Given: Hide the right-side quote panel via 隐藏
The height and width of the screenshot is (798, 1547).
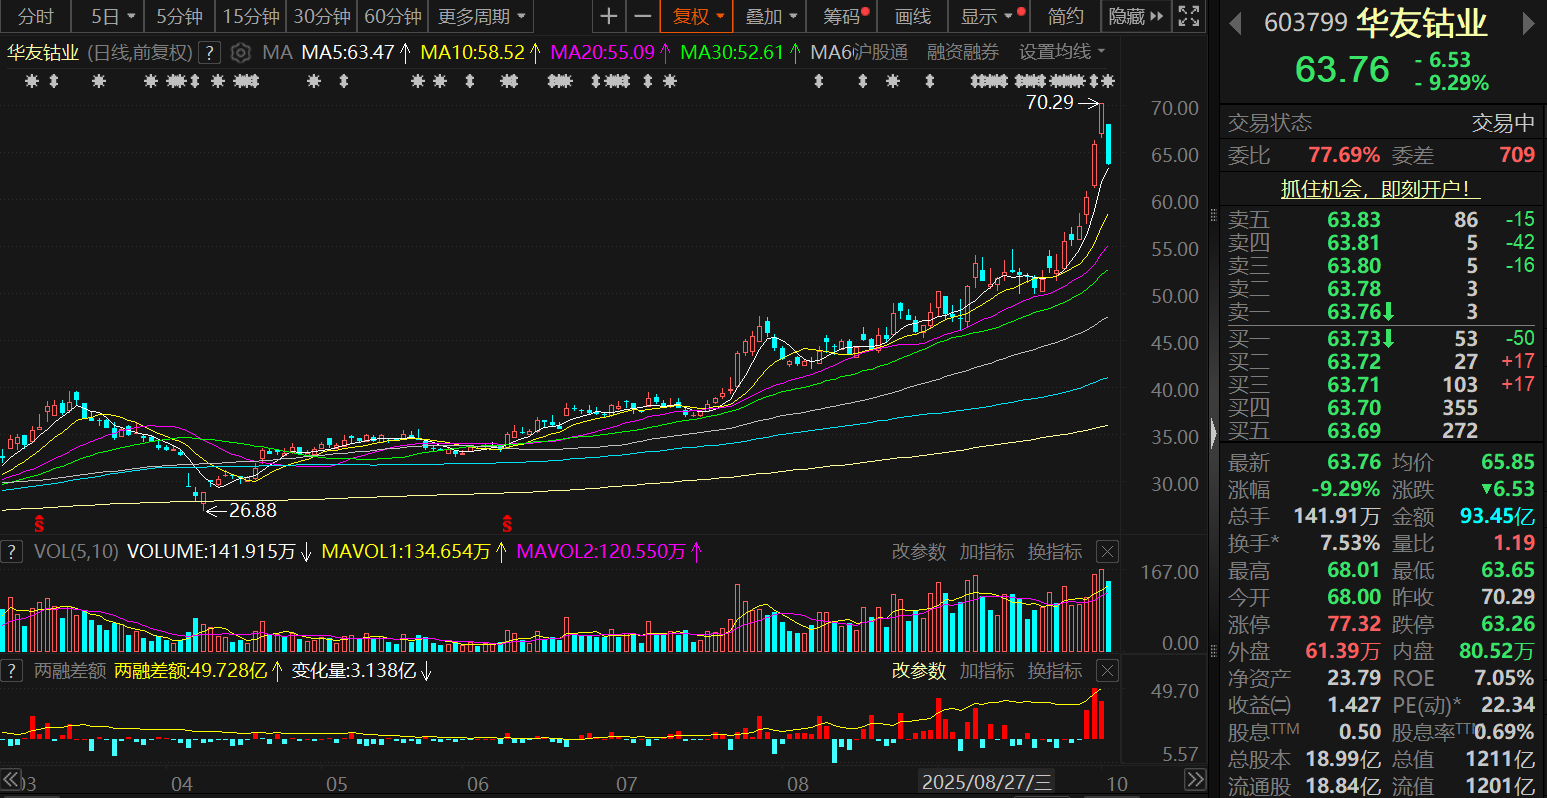Looking at the screenshot, I should (1136, 17).
